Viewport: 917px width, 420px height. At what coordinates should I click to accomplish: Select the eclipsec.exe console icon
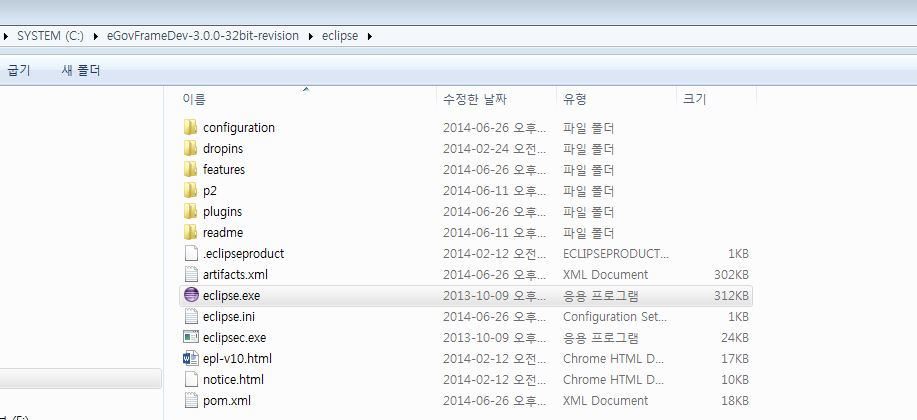192,338
